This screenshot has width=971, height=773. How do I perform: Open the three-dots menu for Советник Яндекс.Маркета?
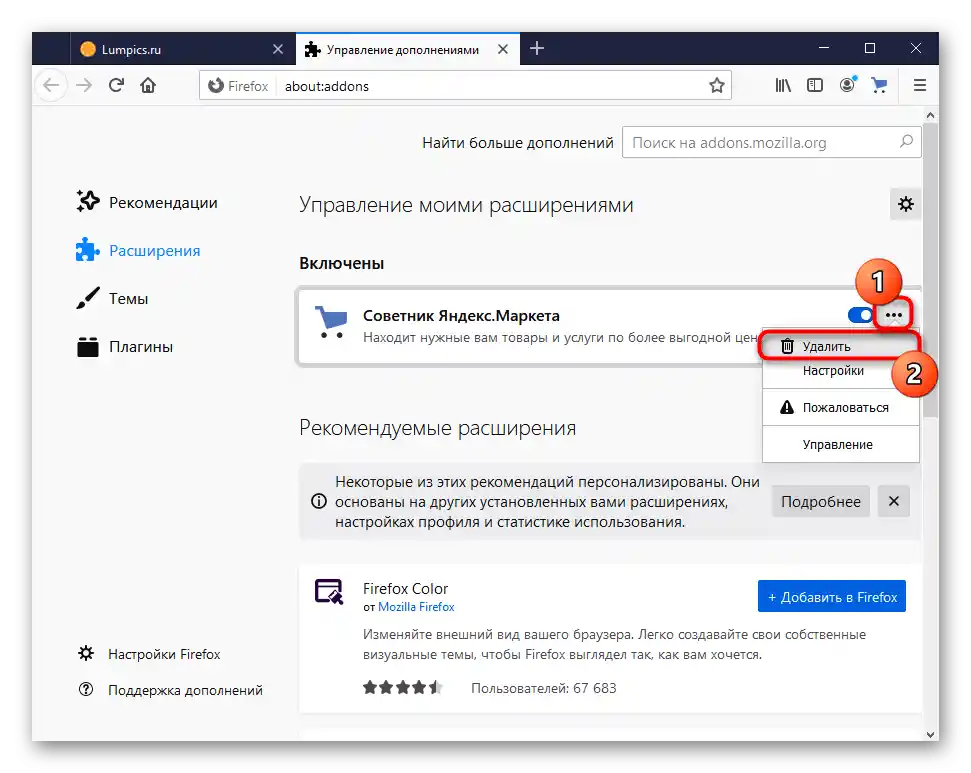click(x=893, y=315)
